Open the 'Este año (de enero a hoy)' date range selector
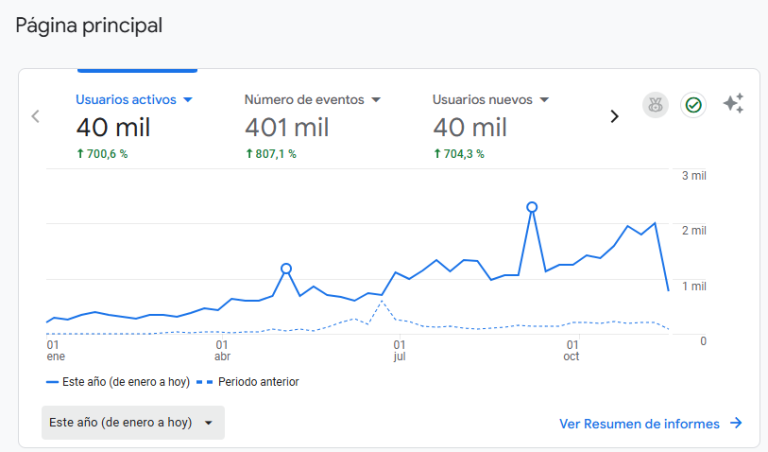This screenshot has width=768, height=452. point(133,423)
